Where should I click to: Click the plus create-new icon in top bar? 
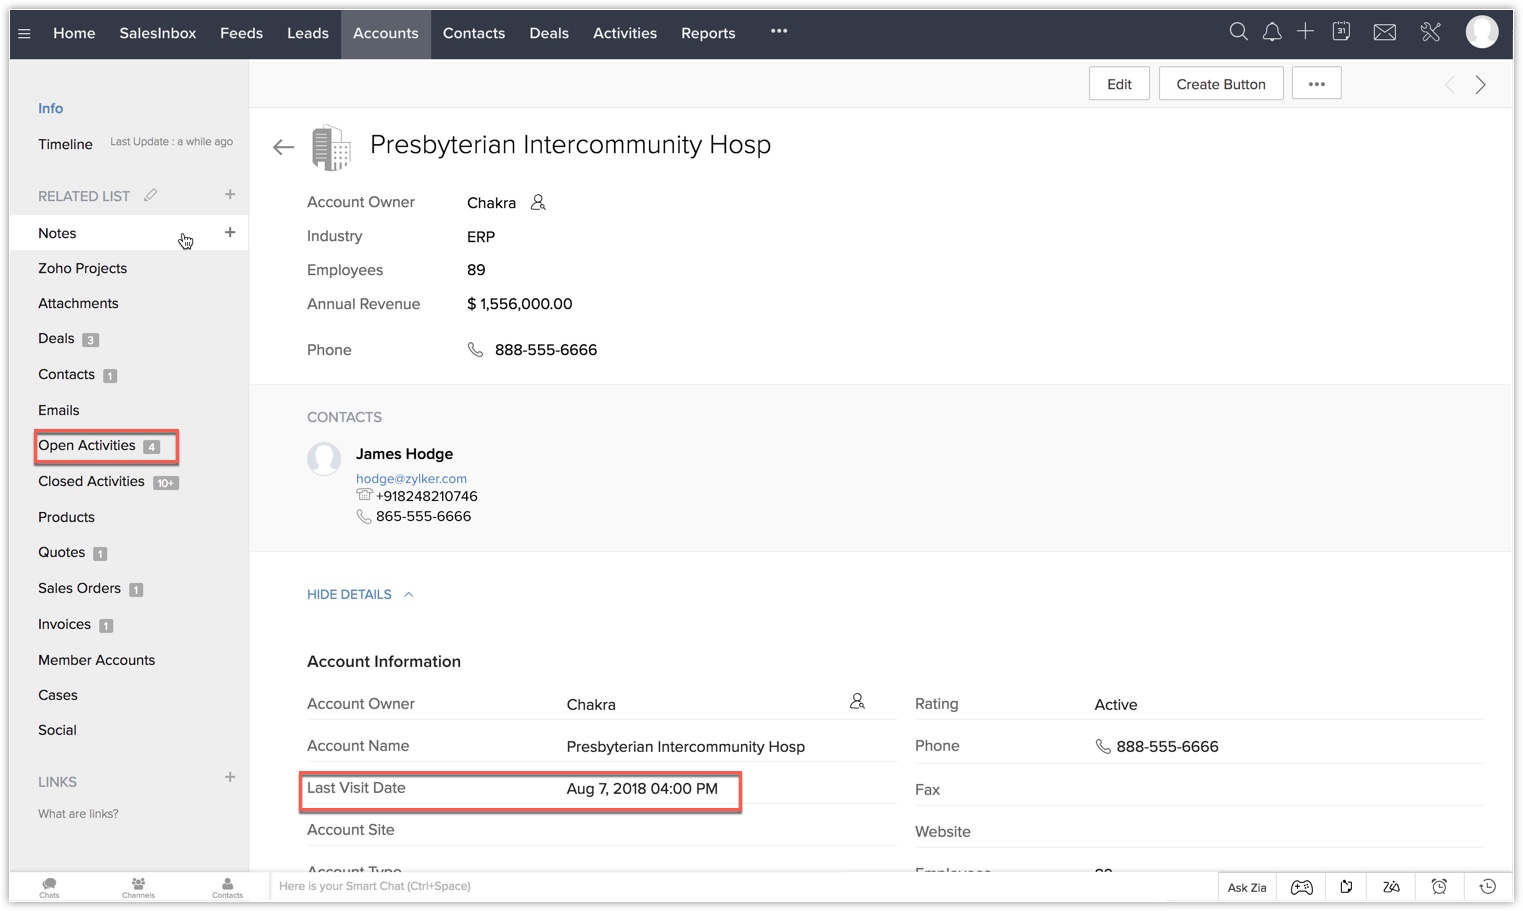[x=1305, y=32]
